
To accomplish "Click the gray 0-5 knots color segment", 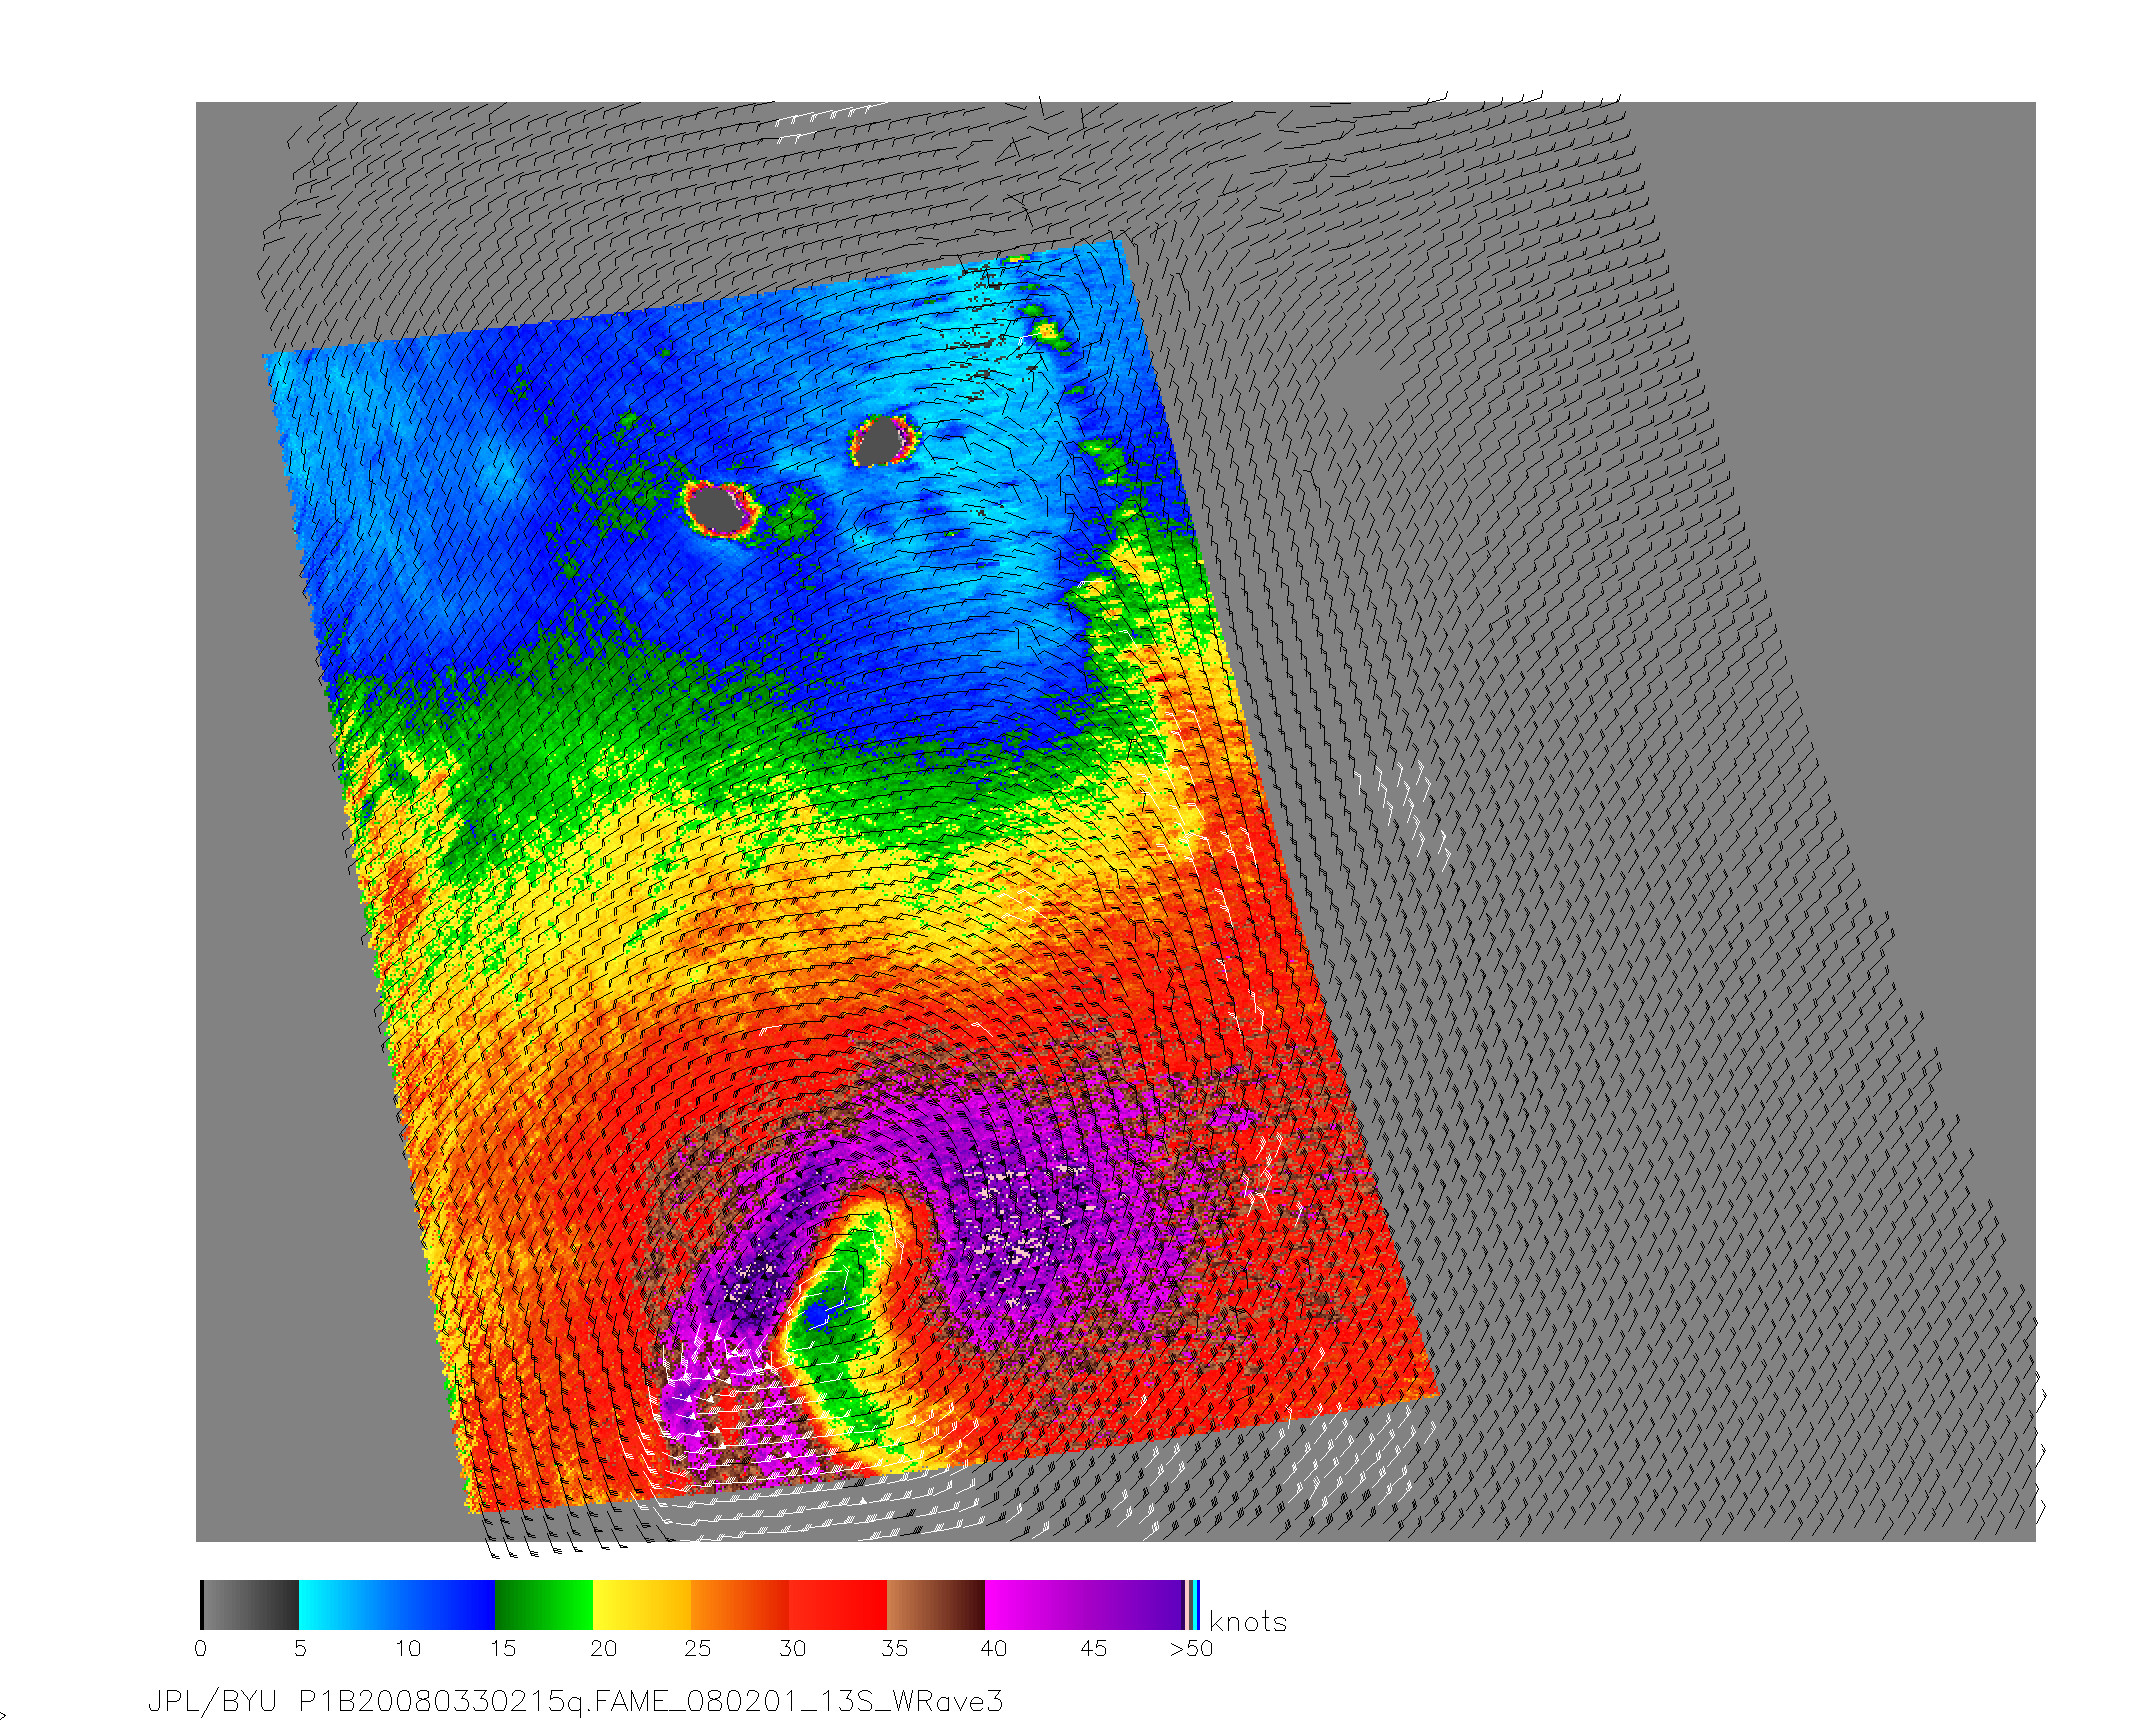I will point(250,1605).
